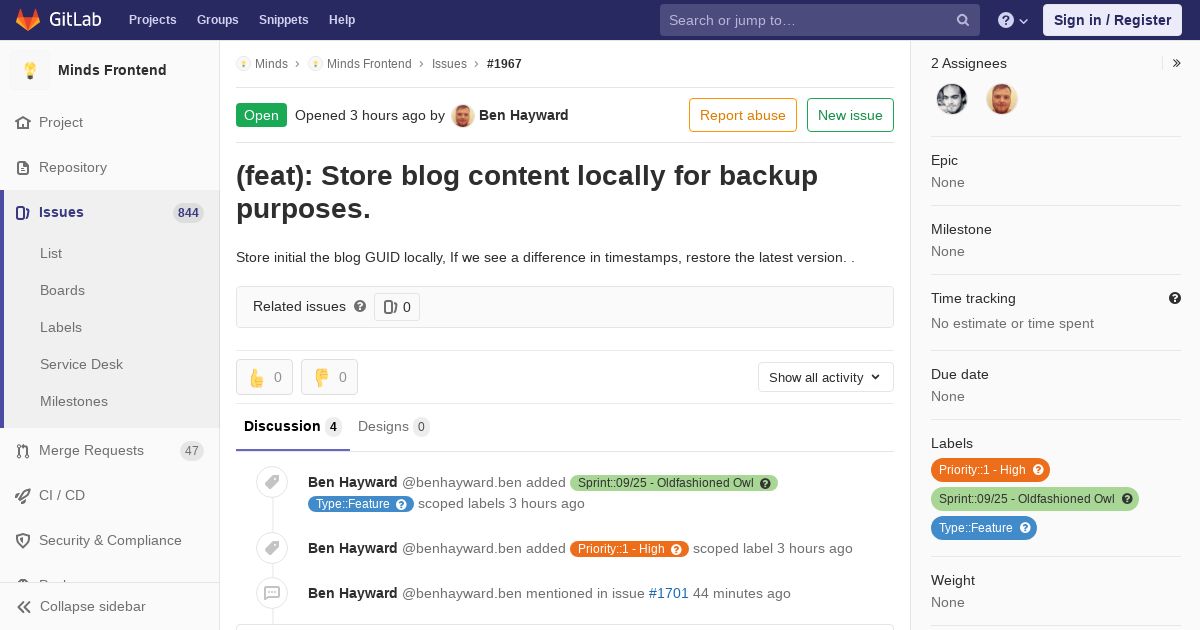The image size is (1200, 630).
Task: Click Sign in / Register button
Action: [x=1112, y=20]
